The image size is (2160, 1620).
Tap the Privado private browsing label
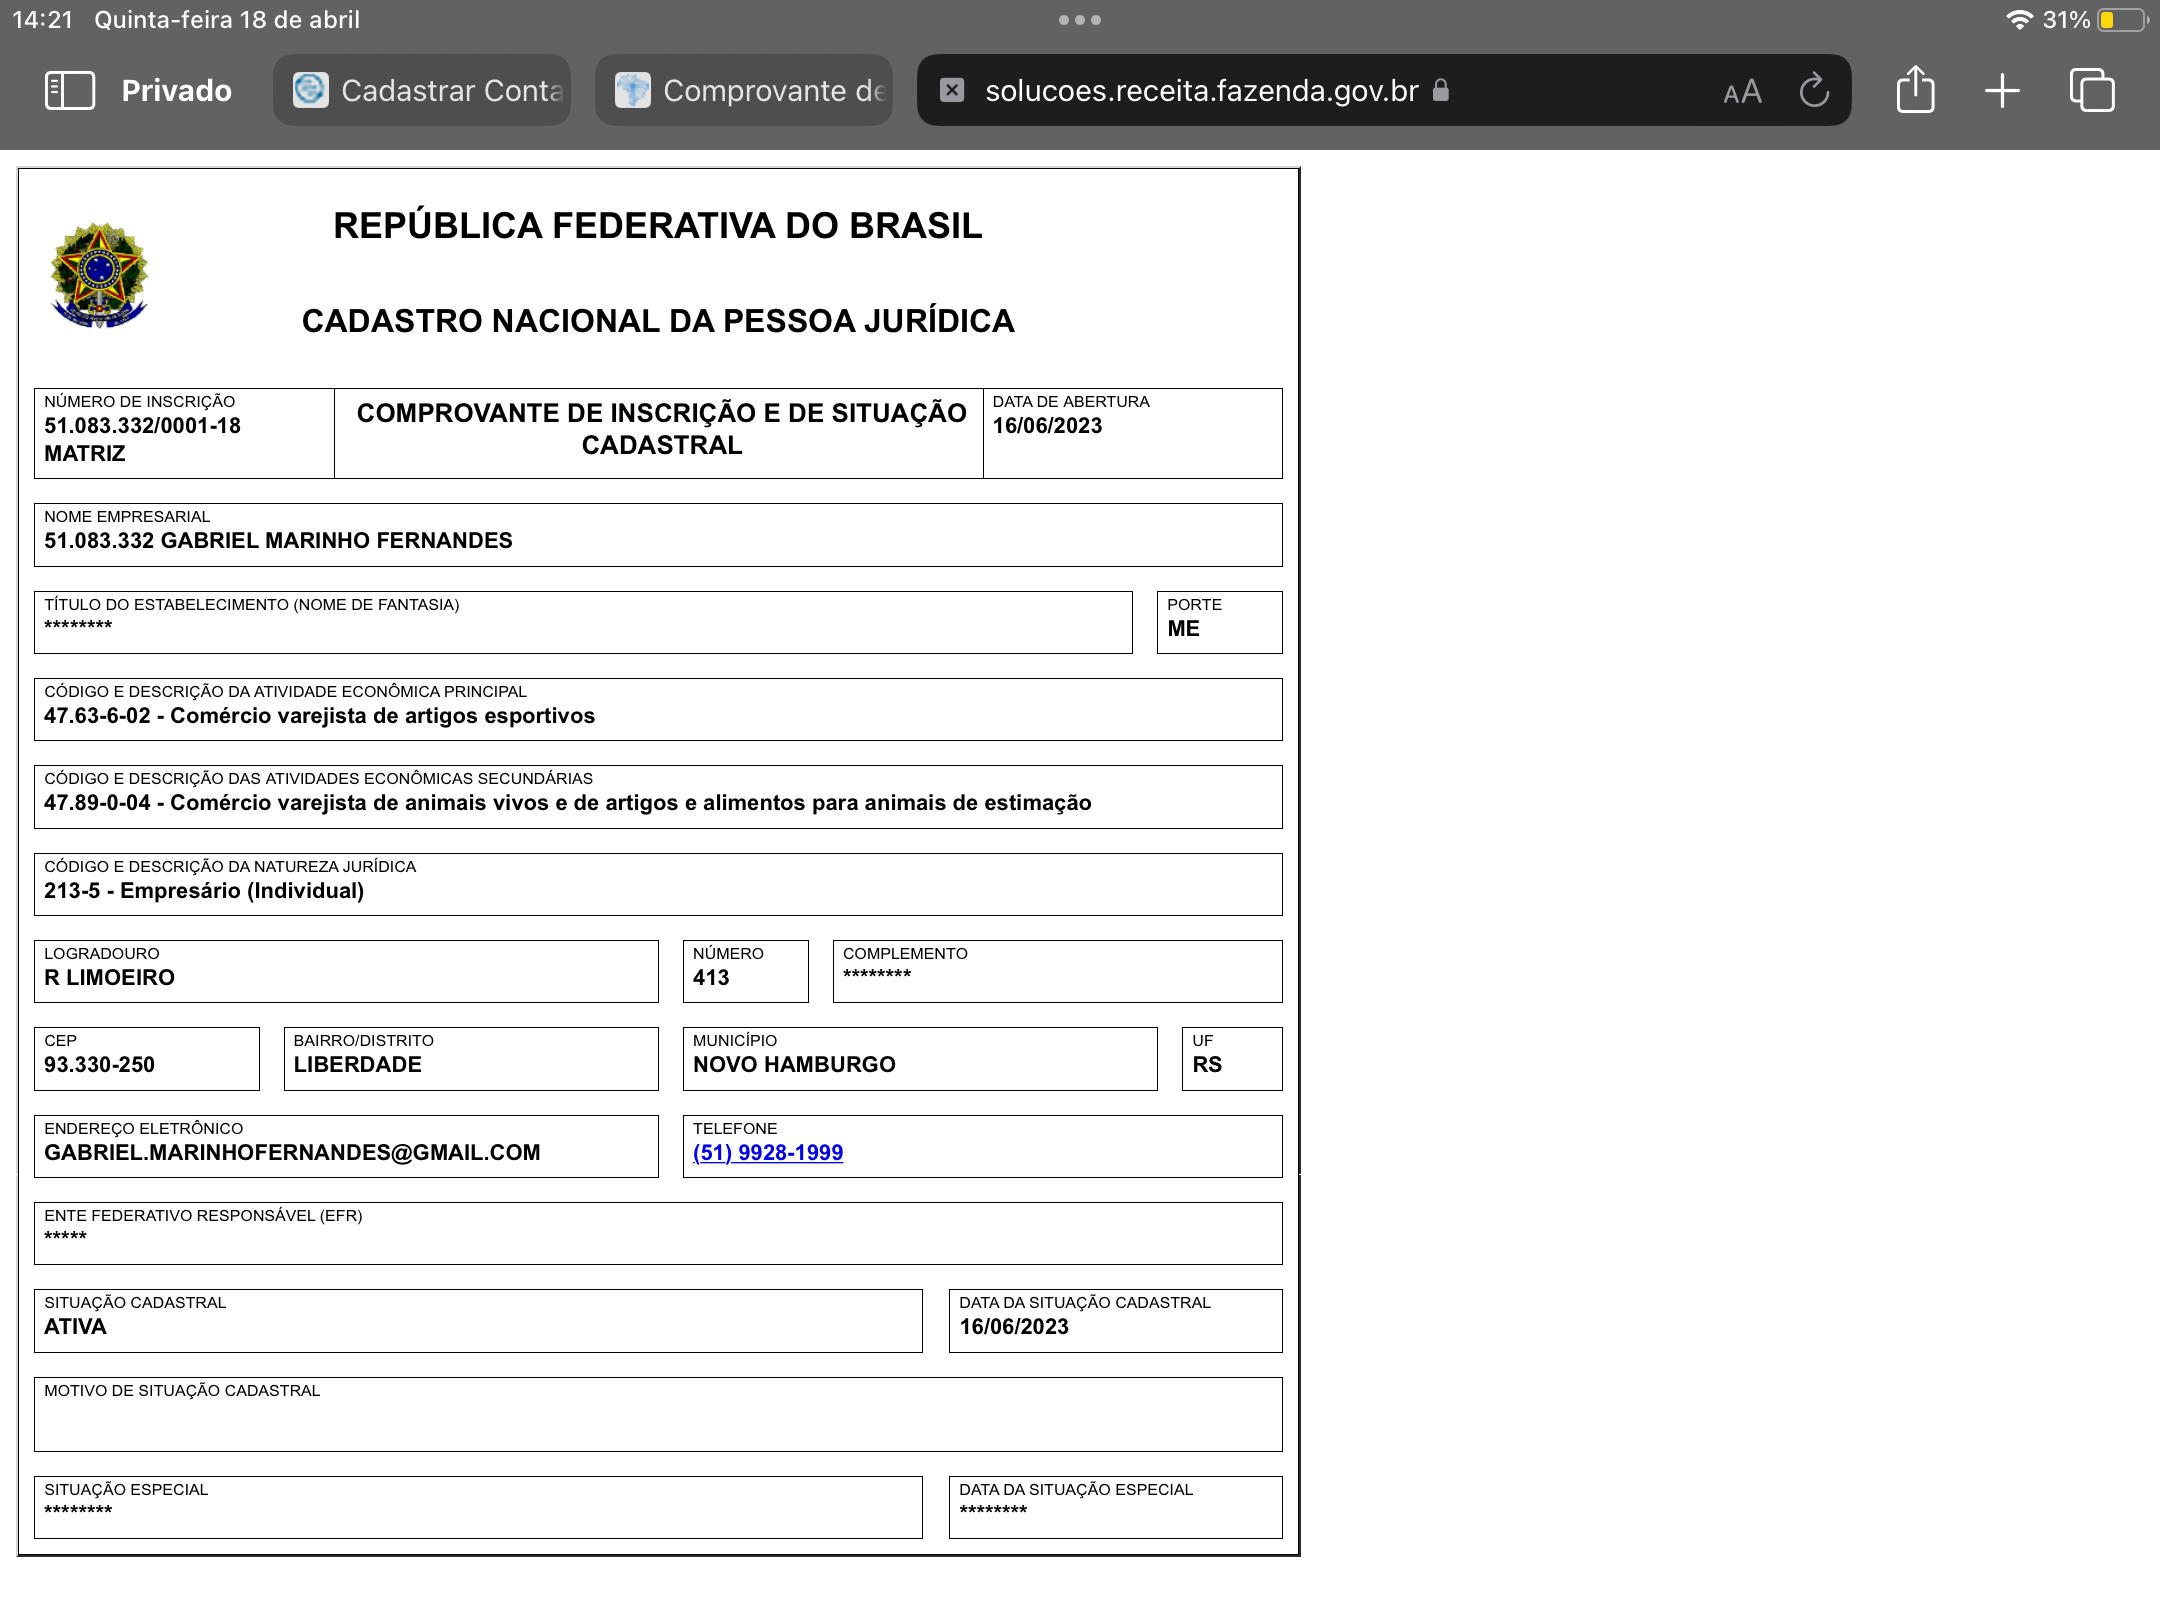point(176,91)
